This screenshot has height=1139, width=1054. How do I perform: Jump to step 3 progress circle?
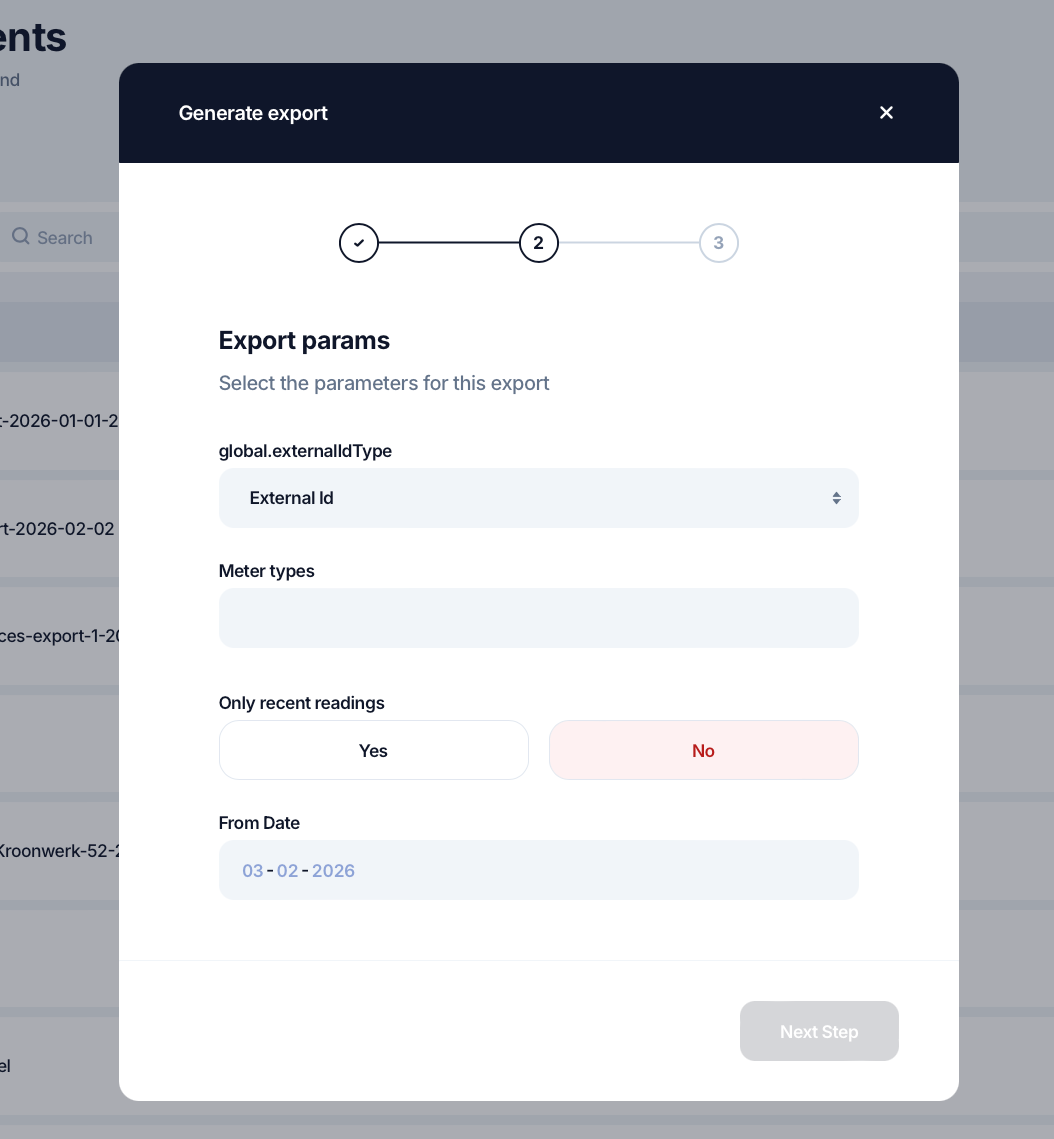pos(718,243)
